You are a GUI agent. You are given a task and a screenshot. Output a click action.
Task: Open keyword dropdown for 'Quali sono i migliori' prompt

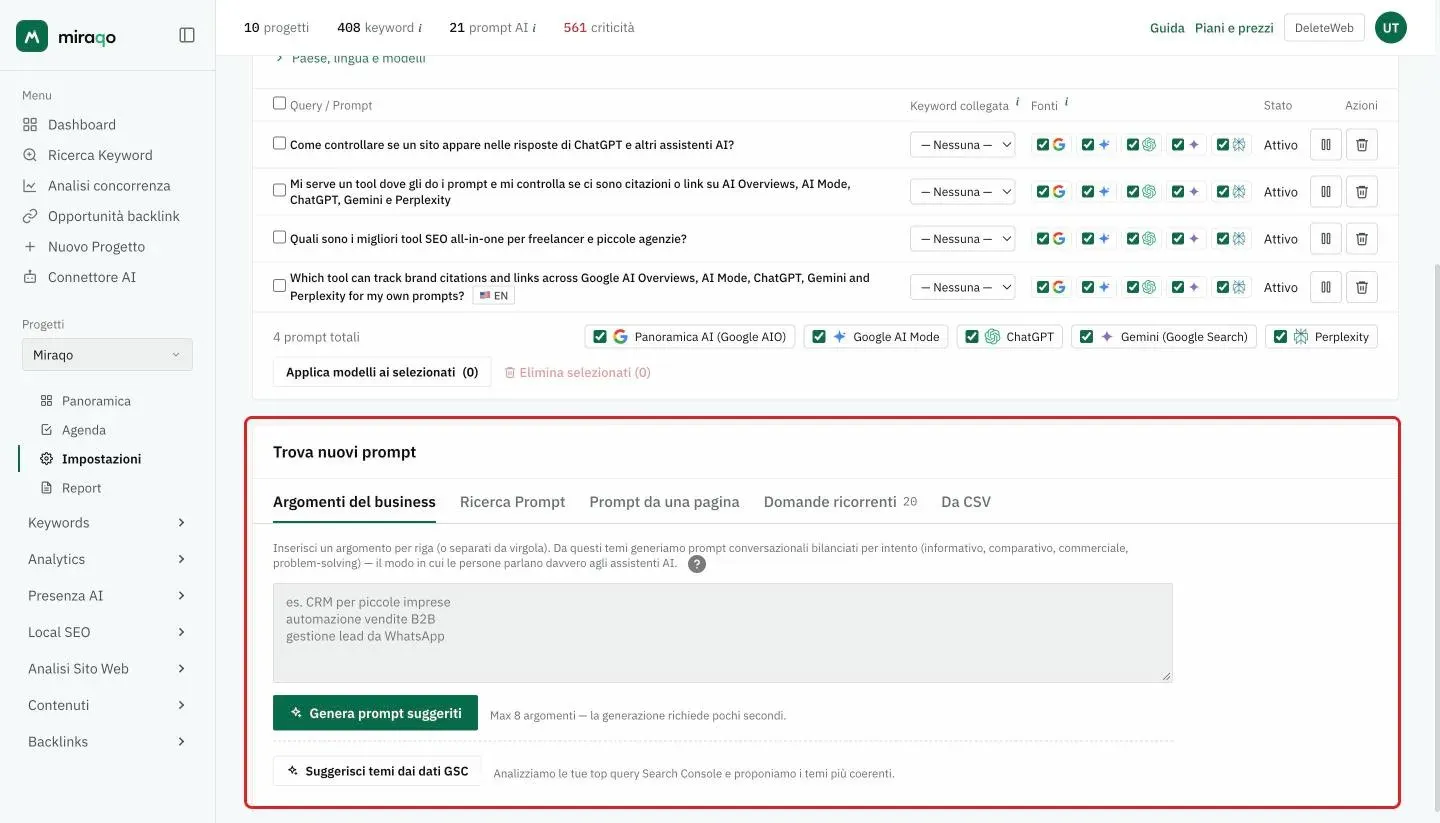962,239
